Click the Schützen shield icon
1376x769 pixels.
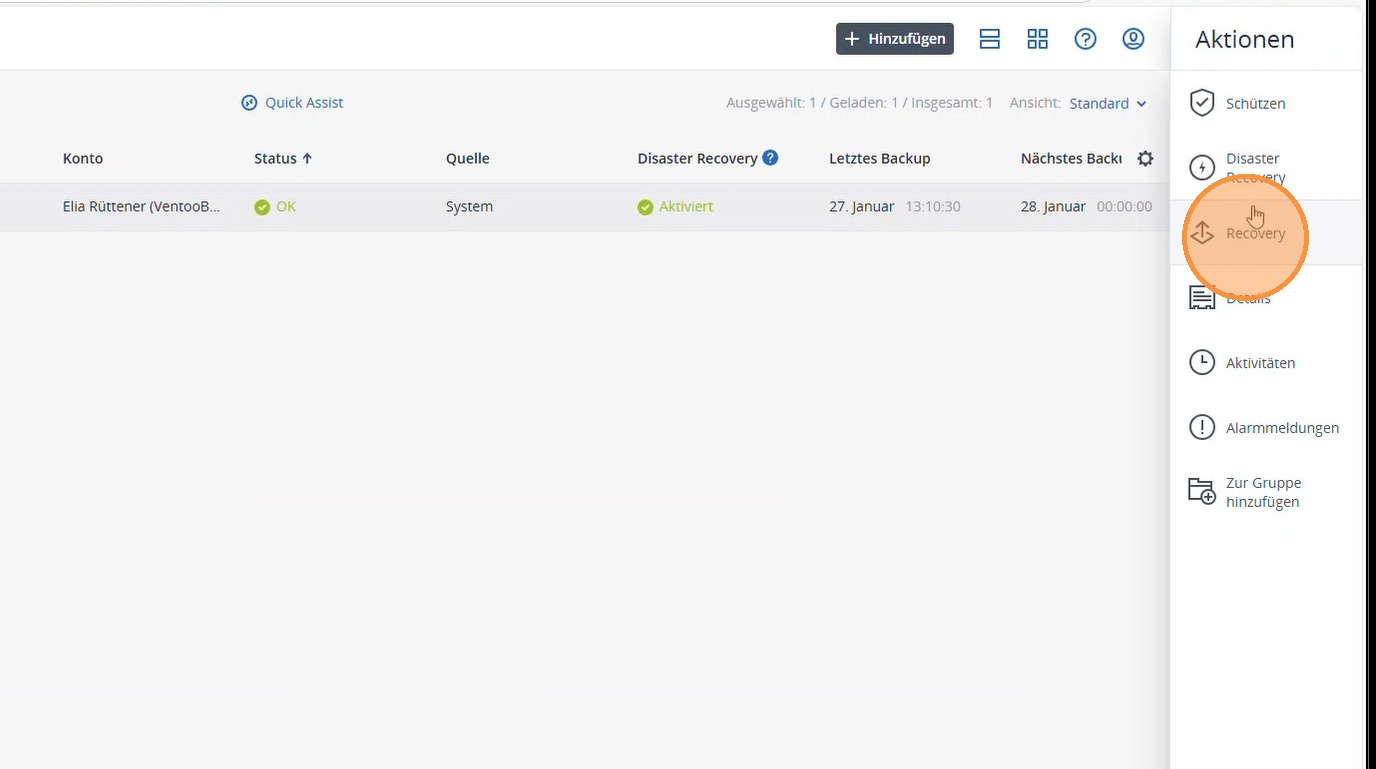(1201, 103)
